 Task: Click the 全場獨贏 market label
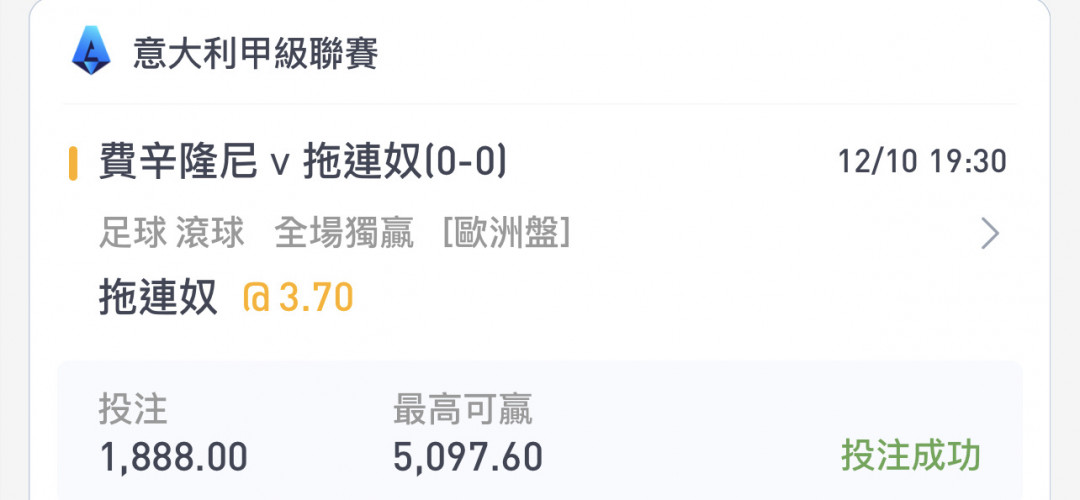[x=344, y=234]
